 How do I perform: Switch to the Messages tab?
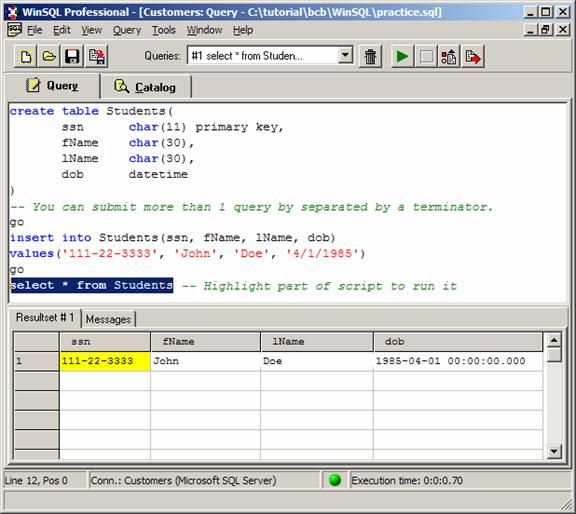[108, 319]
